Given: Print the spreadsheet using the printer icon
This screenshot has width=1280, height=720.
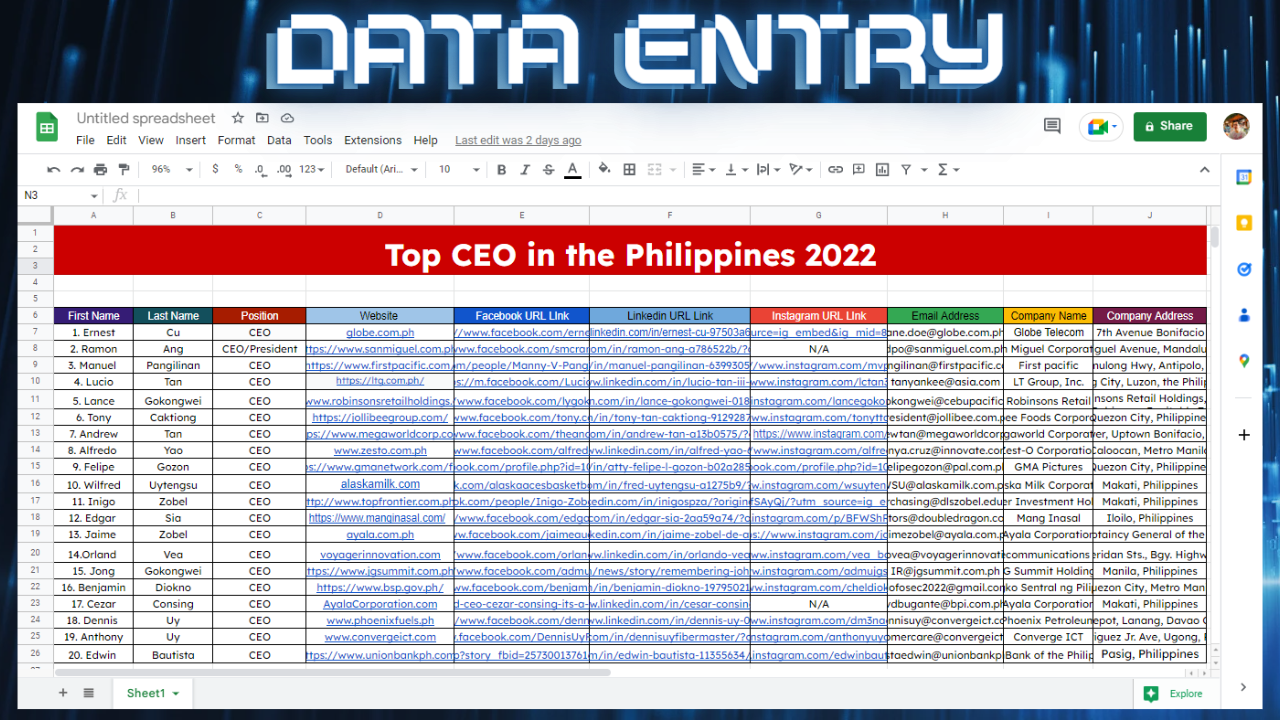Looking at the screenshot, I should click(100, 170).
